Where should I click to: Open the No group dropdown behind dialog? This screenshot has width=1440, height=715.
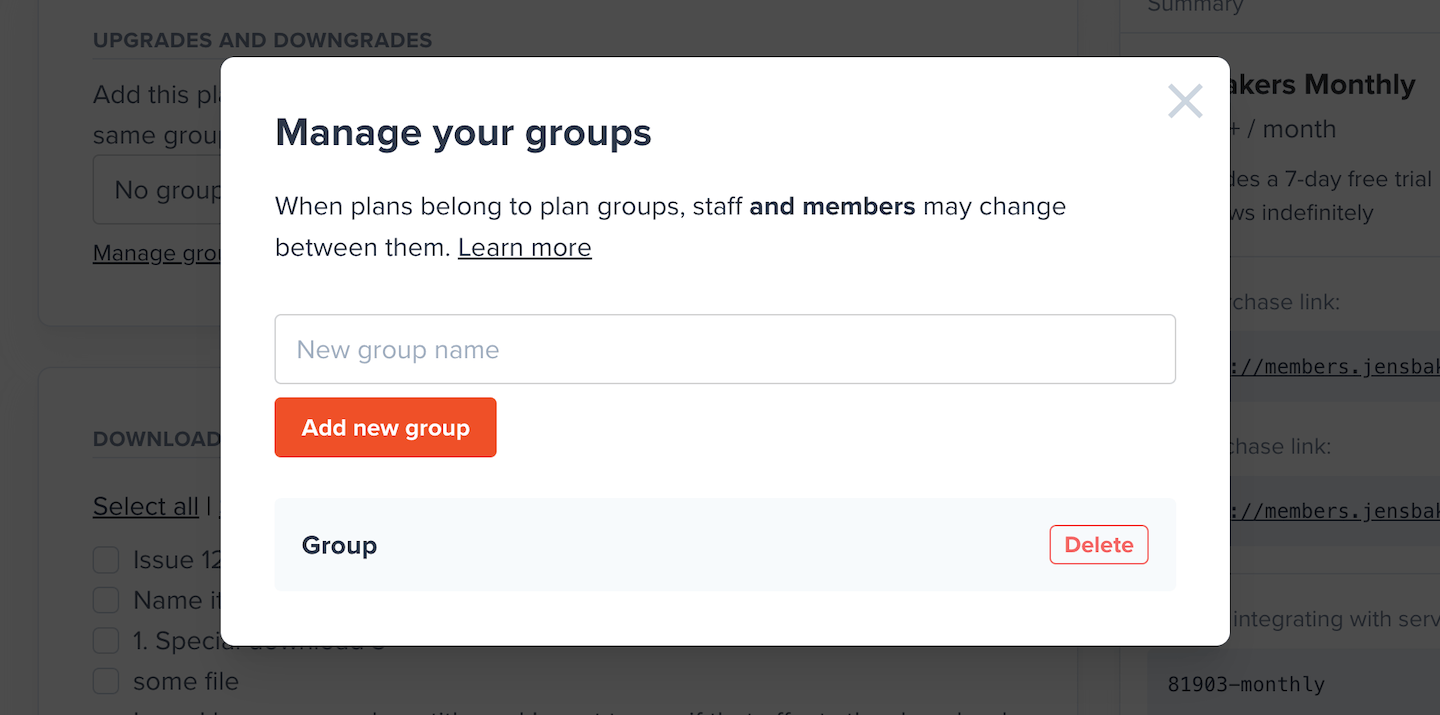(x=158, y=189)
